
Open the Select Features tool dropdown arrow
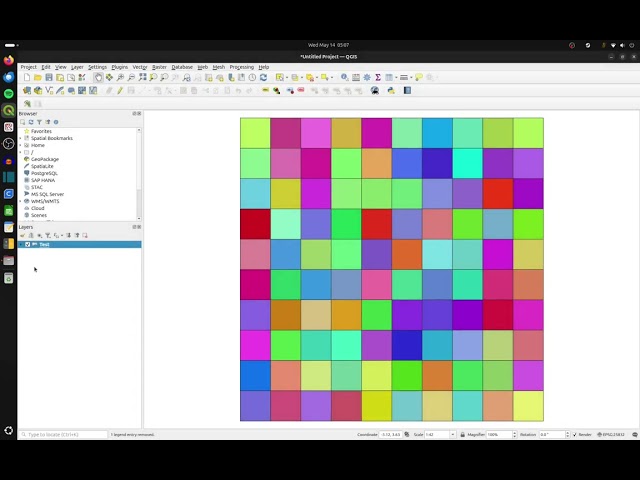(x=287, y=77)
